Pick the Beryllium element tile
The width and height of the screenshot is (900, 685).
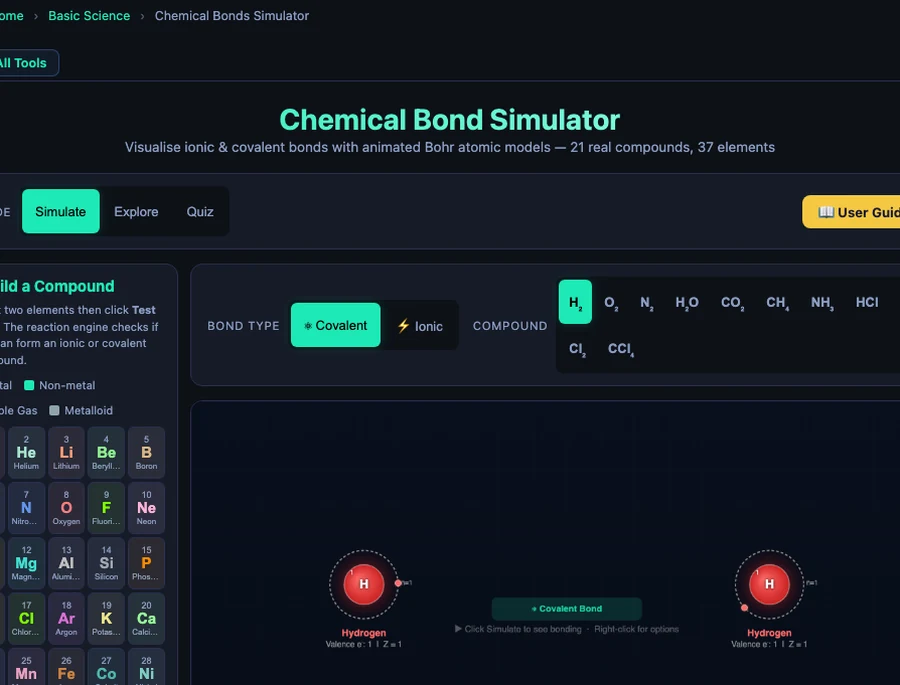click(106, 452)
